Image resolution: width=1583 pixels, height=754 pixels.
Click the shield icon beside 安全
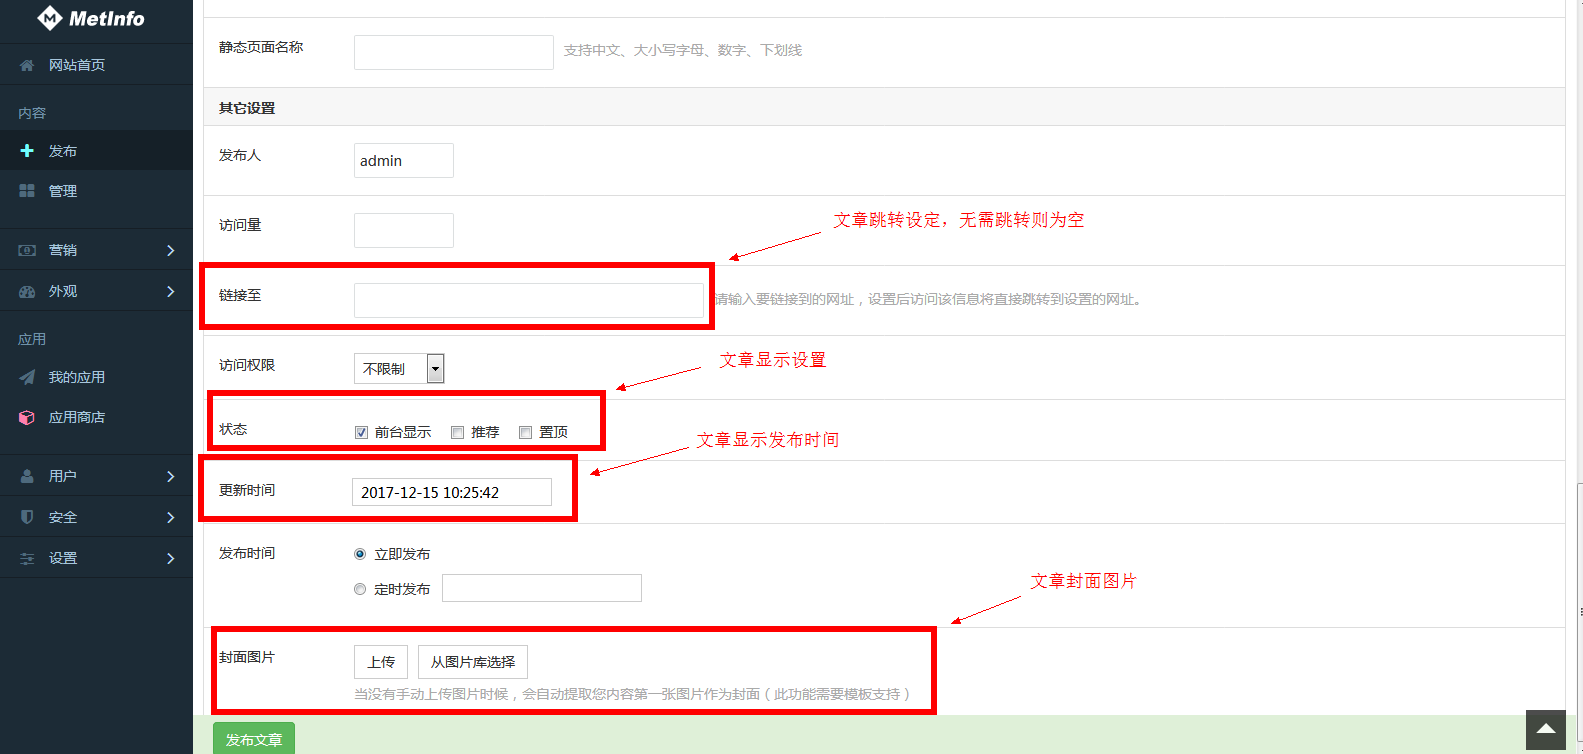pos(27,517)
